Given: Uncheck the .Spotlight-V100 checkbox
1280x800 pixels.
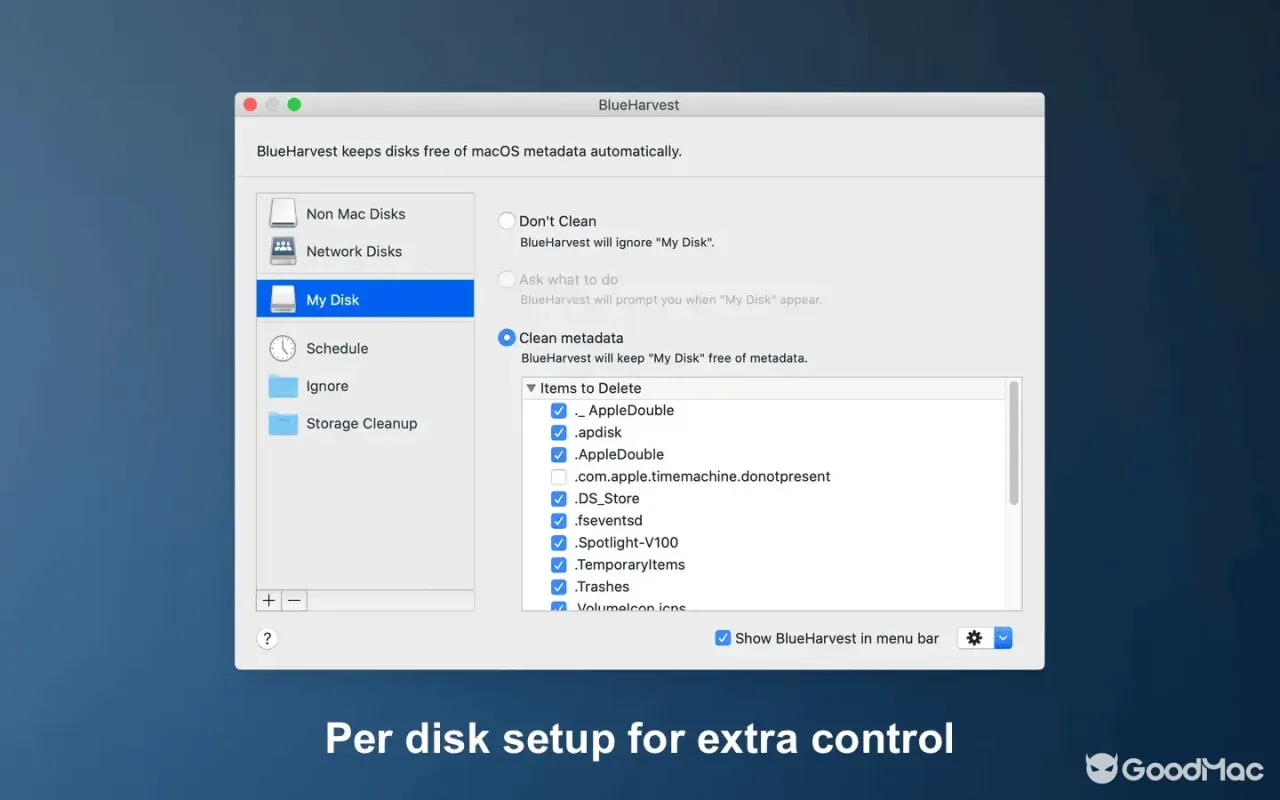Looking at the screenshot, I should pyautogui.click(x=559, y=543).
